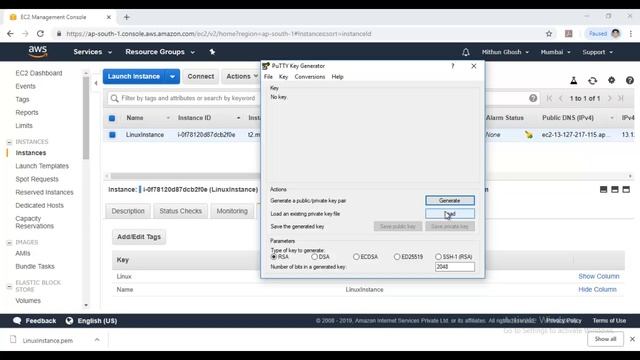Open the language globe icon

pyautogui.click(x=69, y=320)
